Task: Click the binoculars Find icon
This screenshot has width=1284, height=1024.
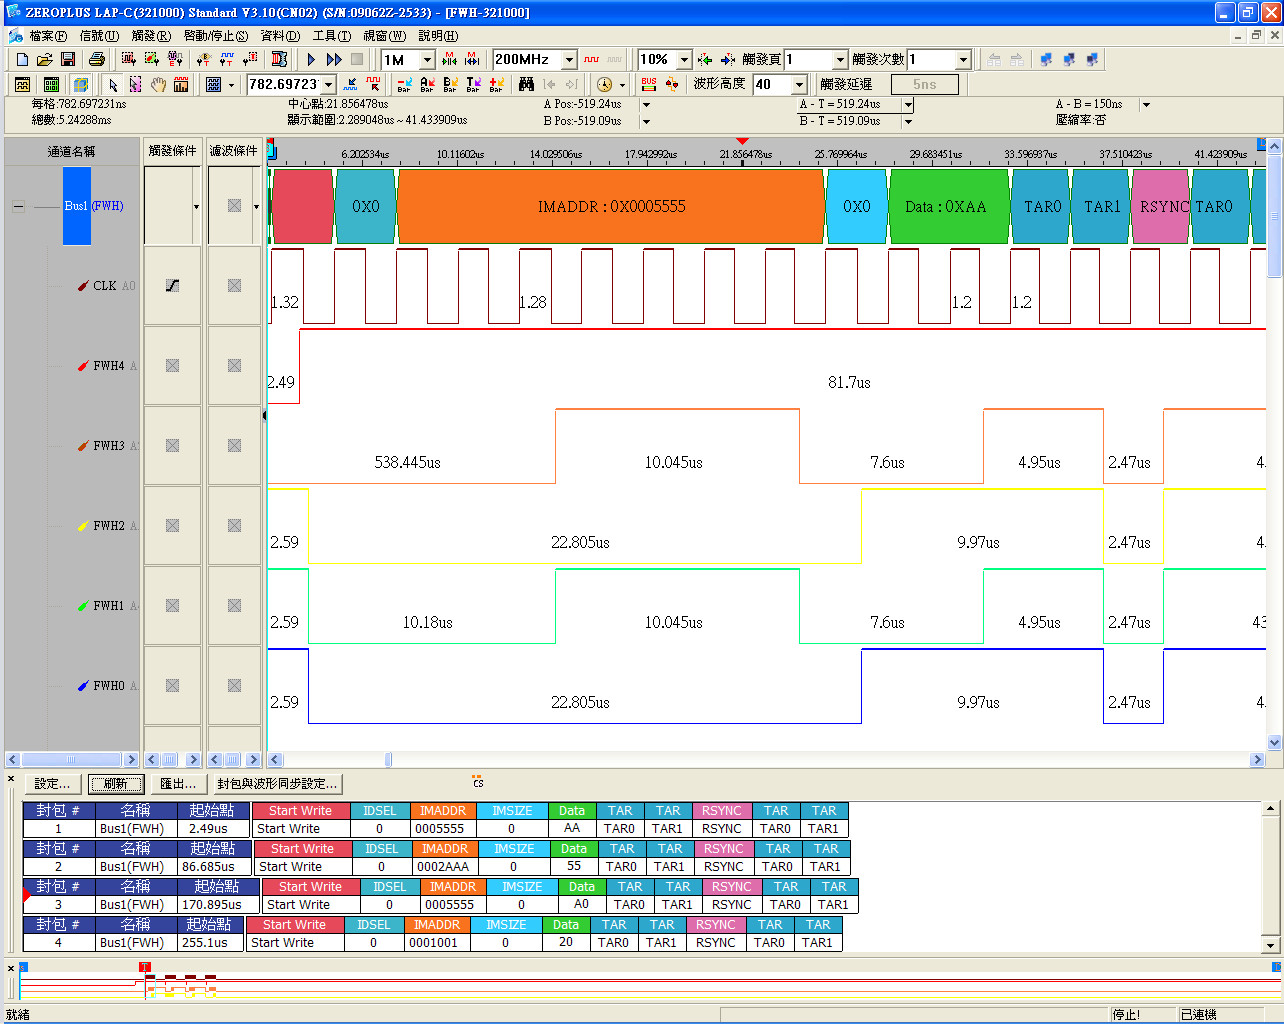Action: point(526,85)
